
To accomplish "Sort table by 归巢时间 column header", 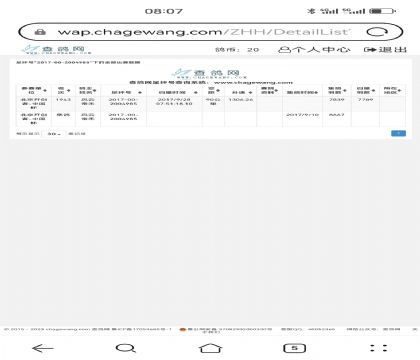I will [x=174, y=91].
